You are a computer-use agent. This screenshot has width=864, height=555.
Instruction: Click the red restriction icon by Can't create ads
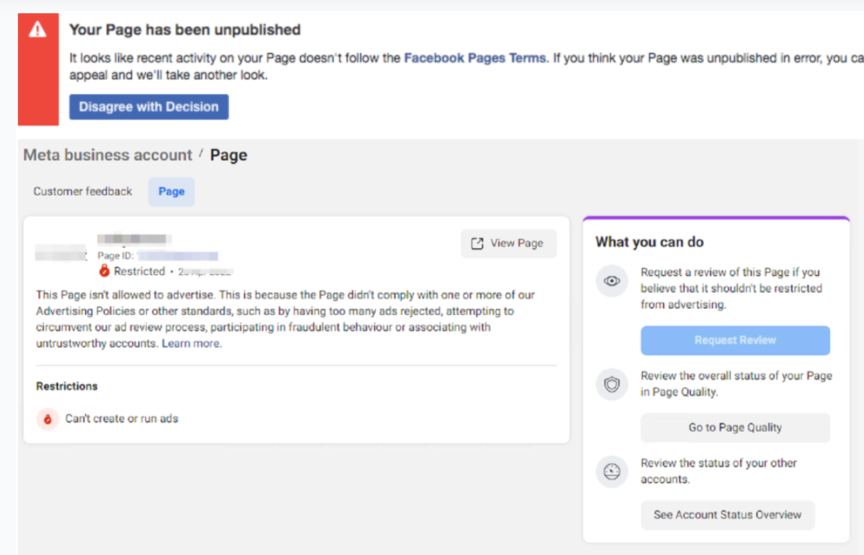tap(47, 418)
